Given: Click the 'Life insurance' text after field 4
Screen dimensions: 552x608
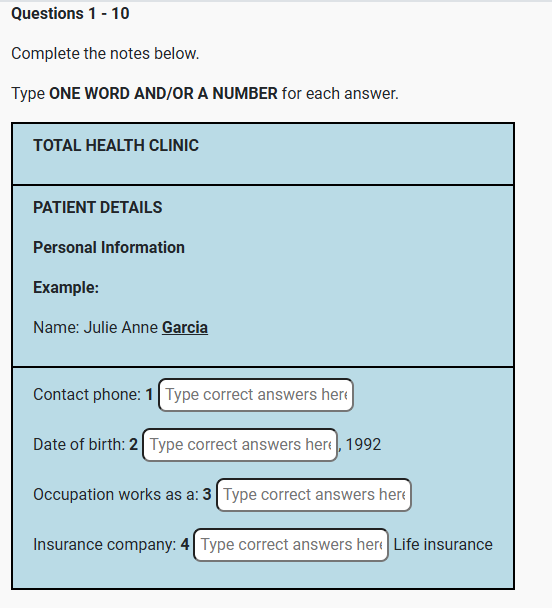Looking at the screenshot, I should [x=443, y=545].
